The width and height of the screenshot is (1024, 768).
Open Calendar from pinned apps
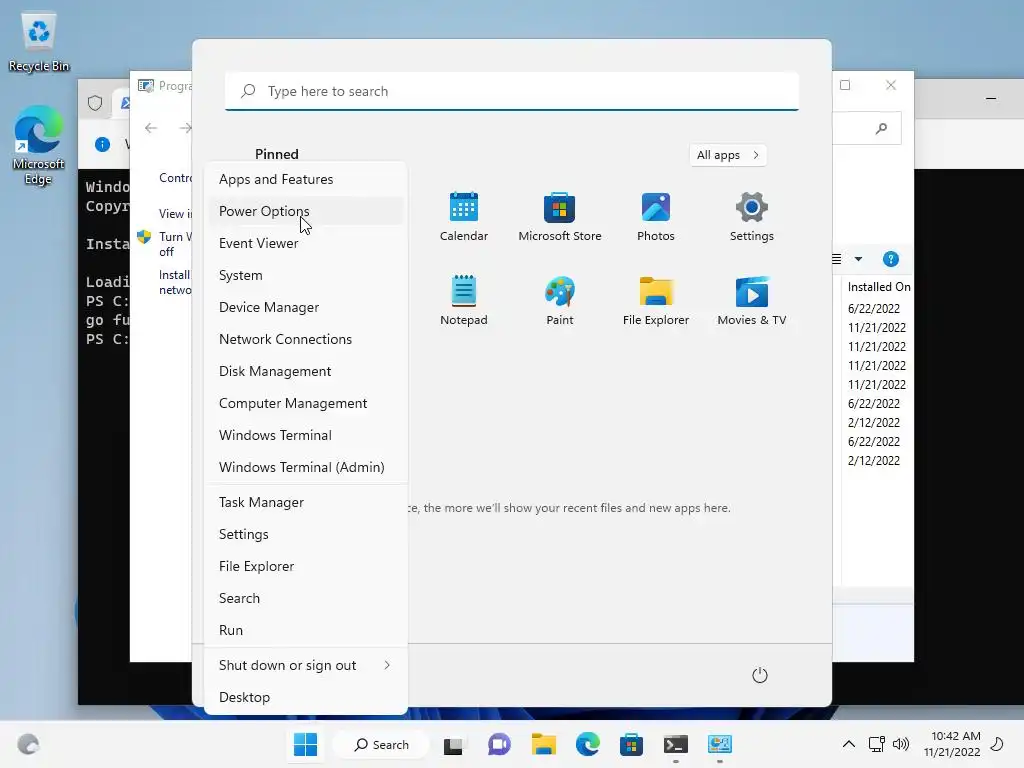pyautogui.click(x=464, y=217)
